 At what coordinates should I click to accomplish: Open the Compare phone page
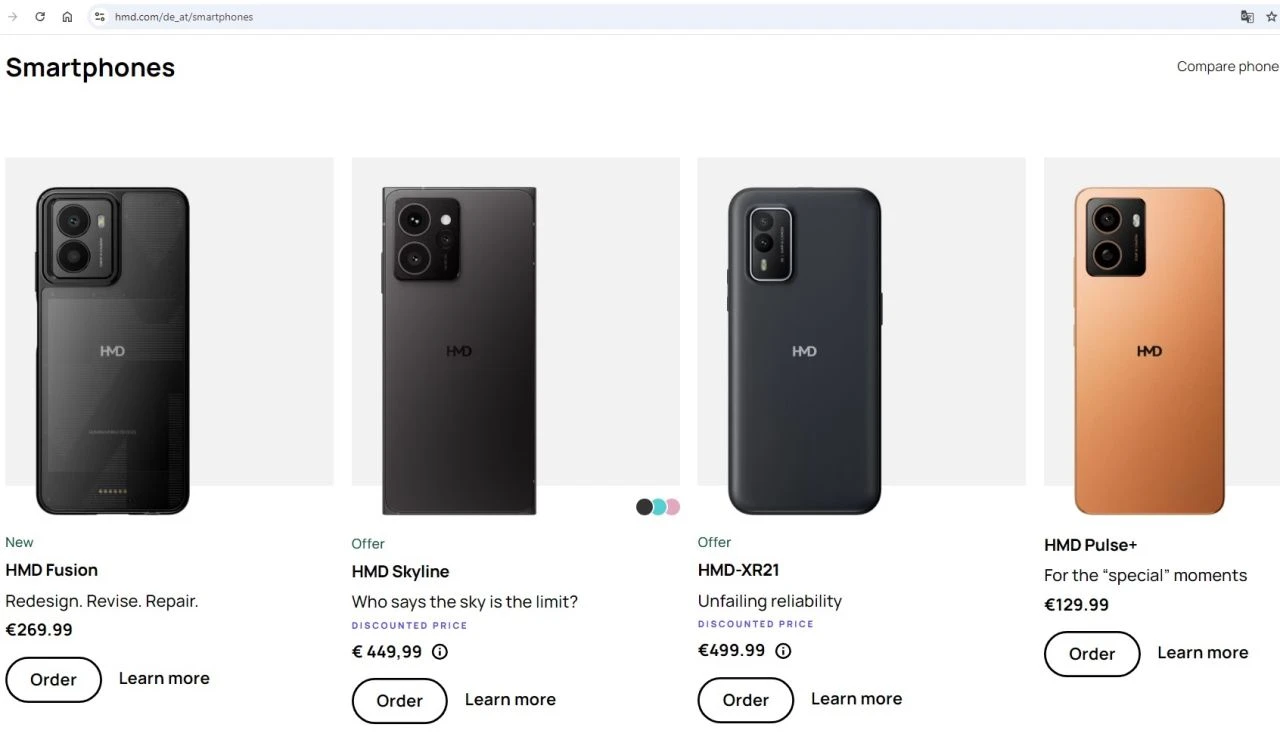click(1227, 66)
